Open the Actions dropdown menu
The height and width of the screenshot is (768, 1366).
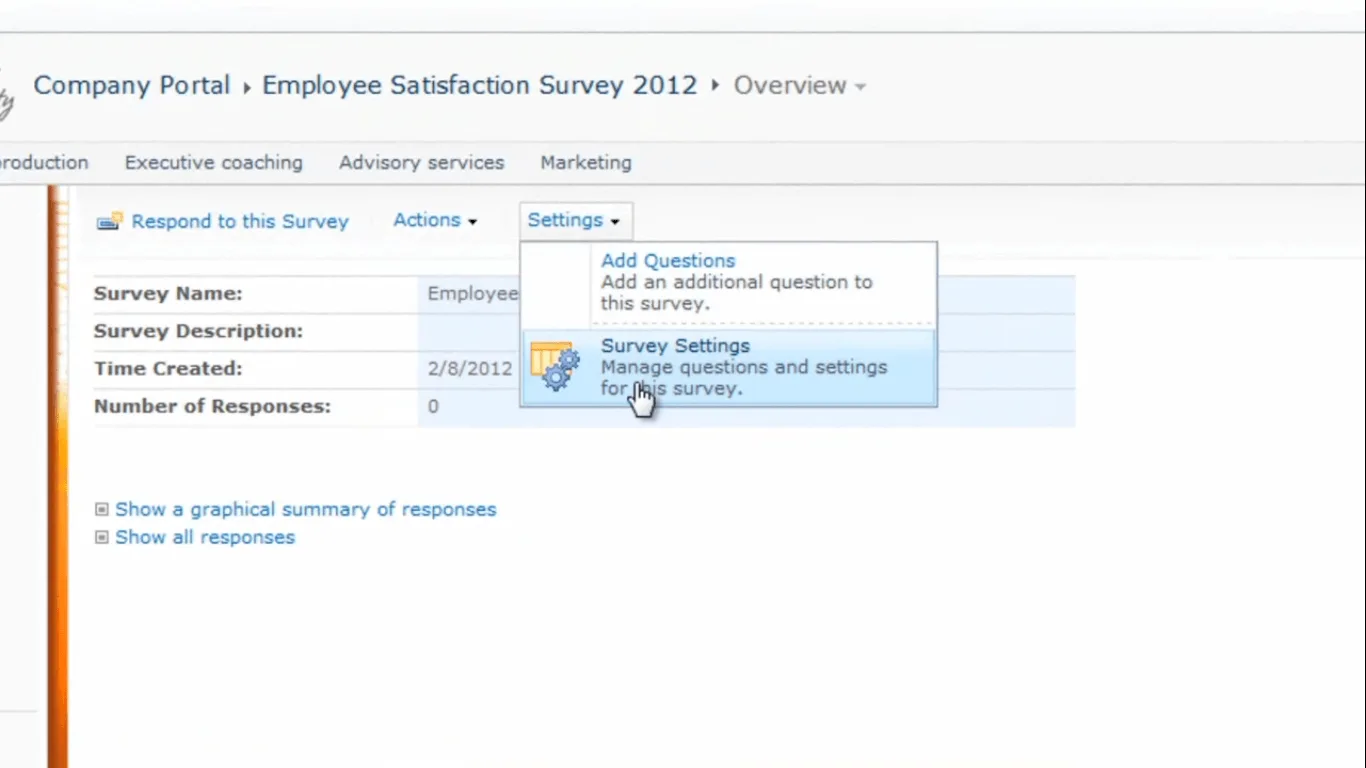pyautogui.click(x=435, y=221)
